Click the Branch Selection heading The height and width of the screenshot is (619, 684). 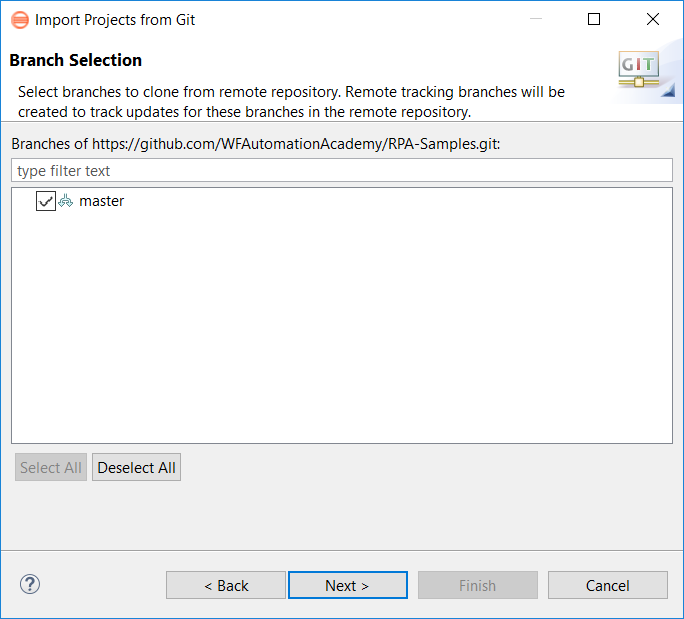click(x=75, y=60)
